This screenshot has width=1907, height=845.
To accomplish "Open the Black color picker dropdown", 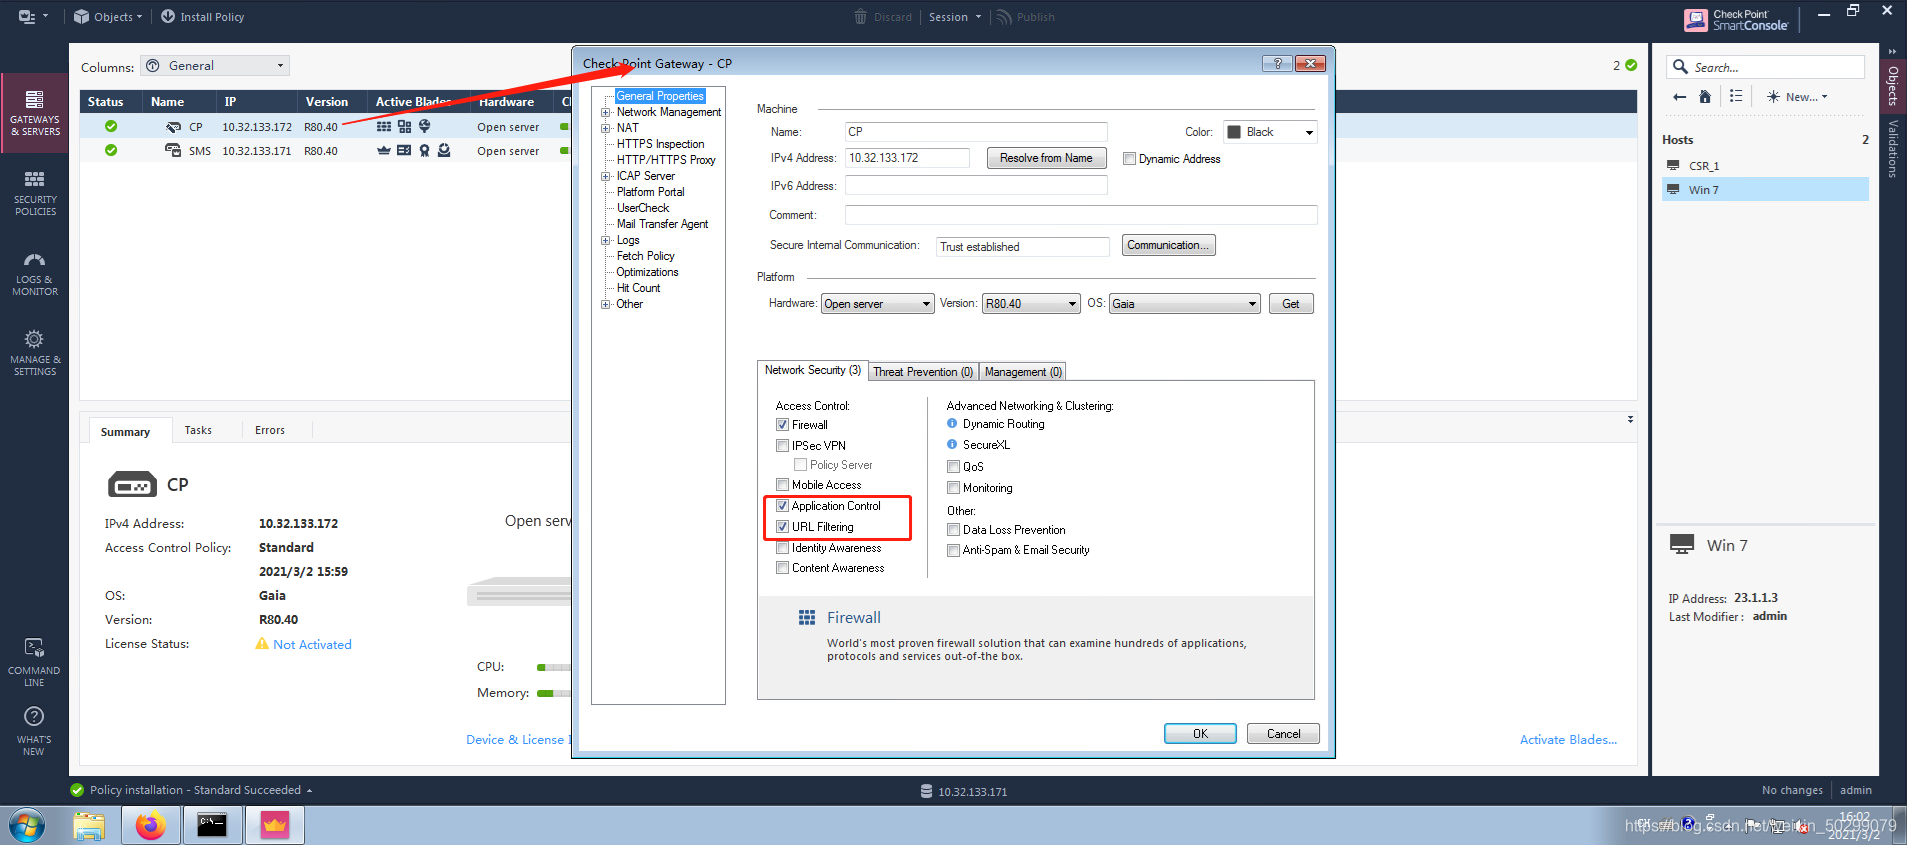I will [x=1270, y=132].
